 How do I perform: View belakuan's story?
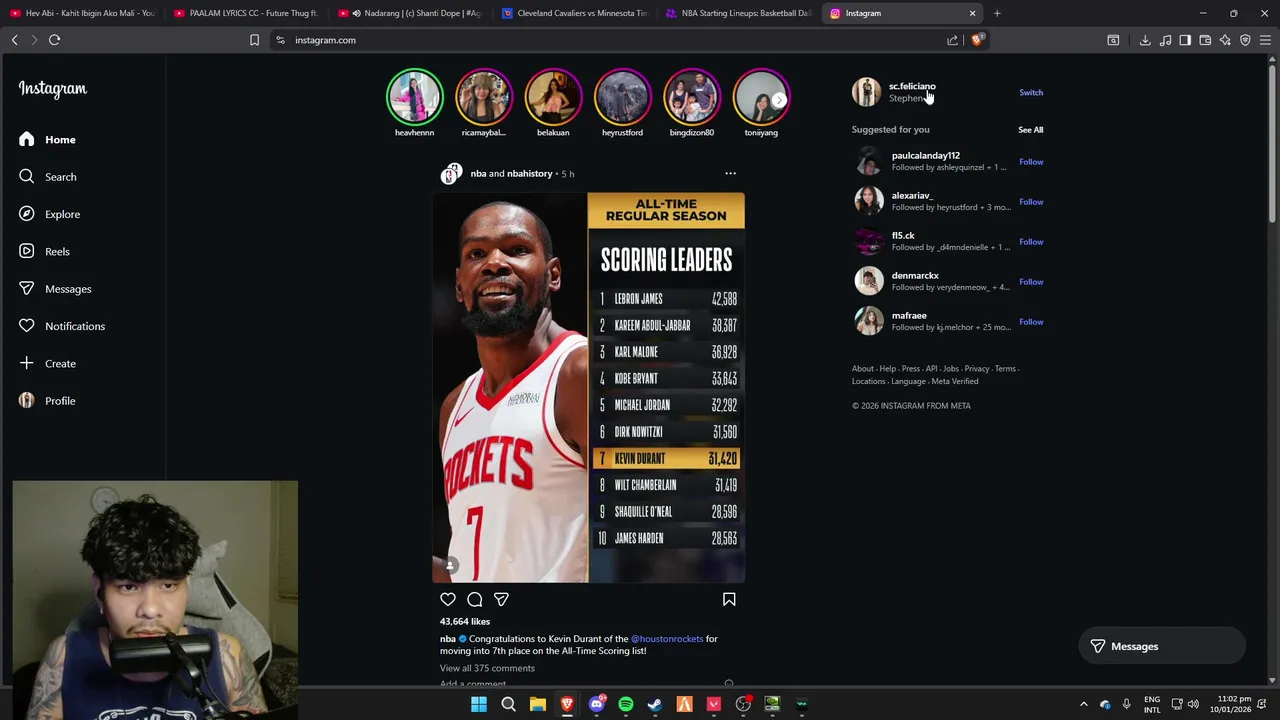click(553, 97)
